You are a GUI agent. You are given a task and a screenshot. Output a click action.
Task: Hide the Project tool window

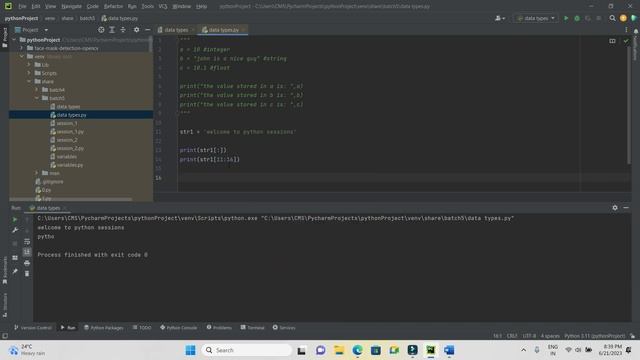(x=148, y=30)
